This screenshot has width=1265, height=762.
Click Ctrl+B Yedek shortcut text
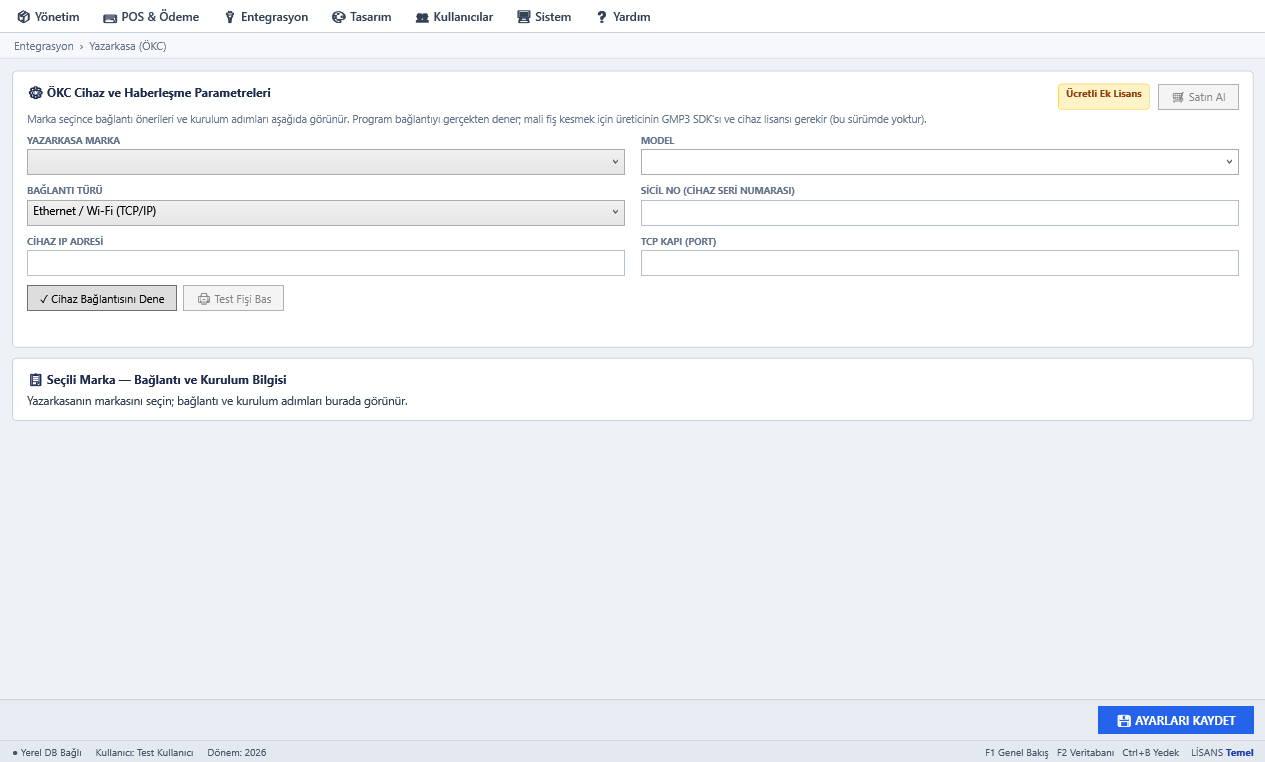(x=1151, y=752)
